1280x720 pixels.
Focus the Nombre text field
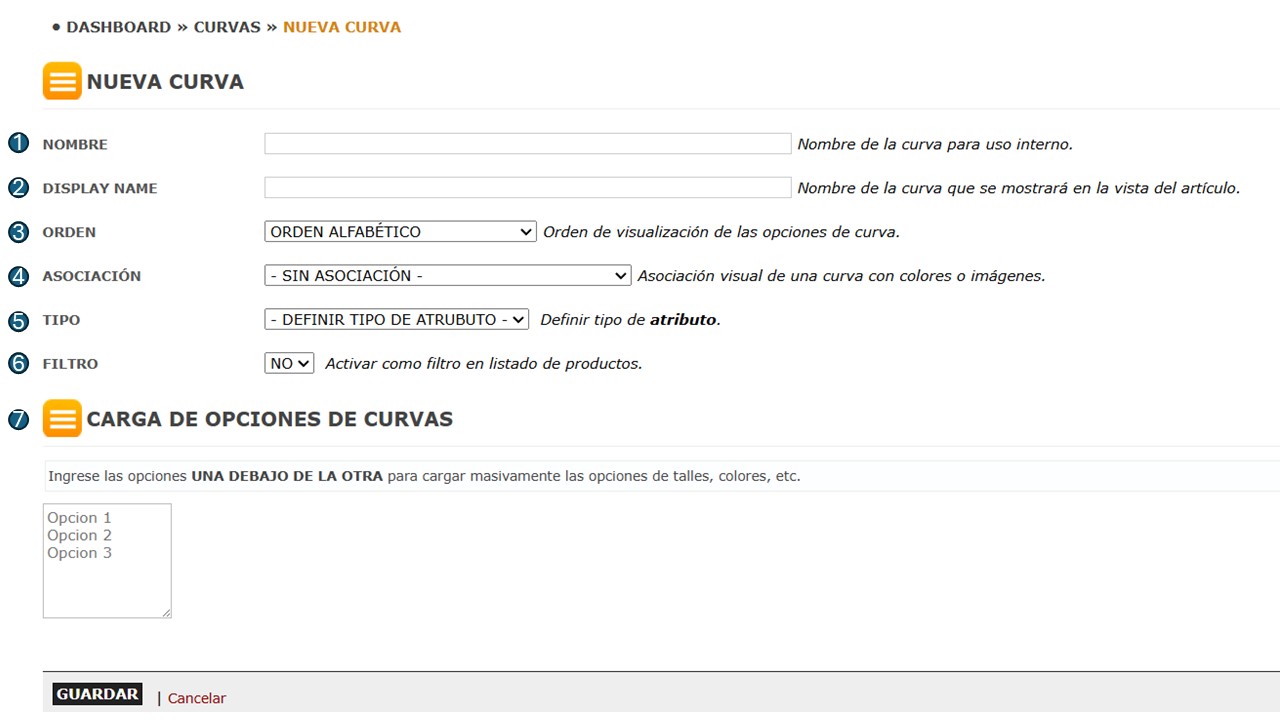tap(527, 144)
